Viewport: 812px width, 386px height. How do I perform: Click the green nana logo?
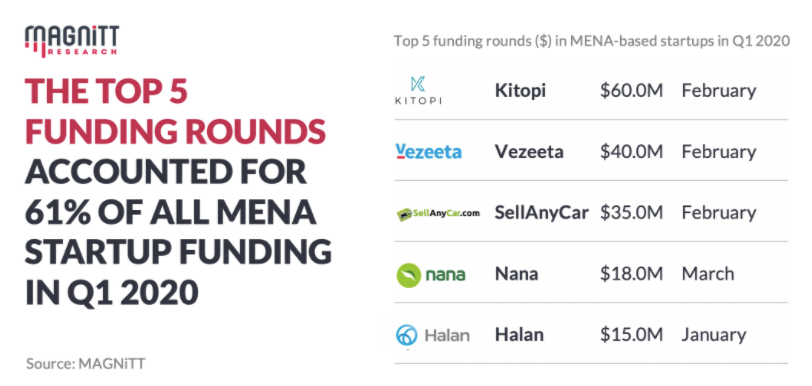point(431,275)
